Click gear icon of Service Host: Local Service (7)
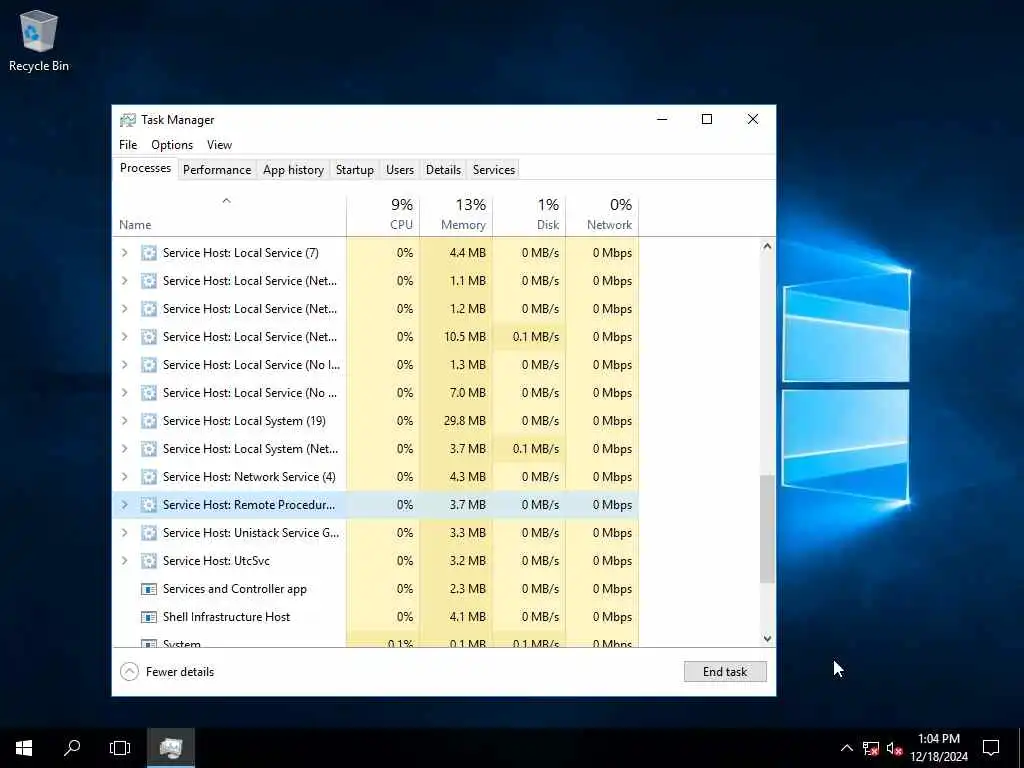Screen dimensions: 1024x768 pos(149,253)
